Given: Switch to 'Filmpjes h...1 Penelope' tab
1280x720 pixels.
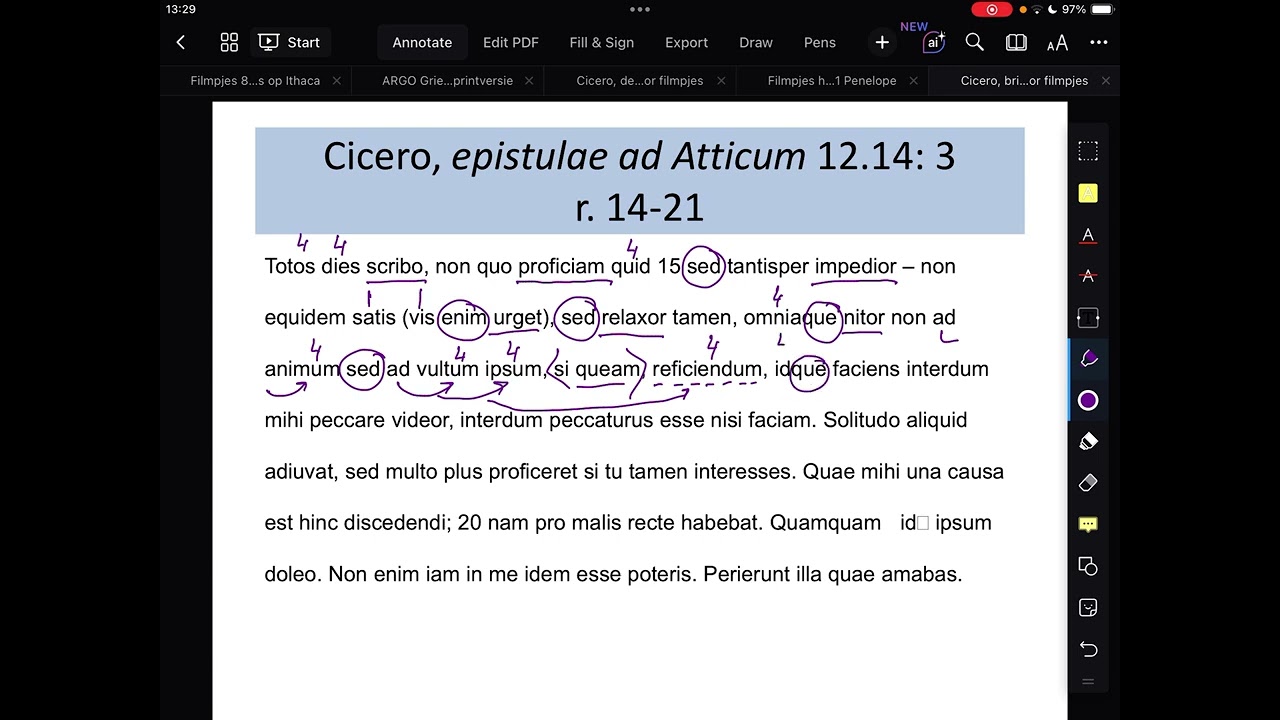Looking at the screenshot, I should (x=832, y=81).
